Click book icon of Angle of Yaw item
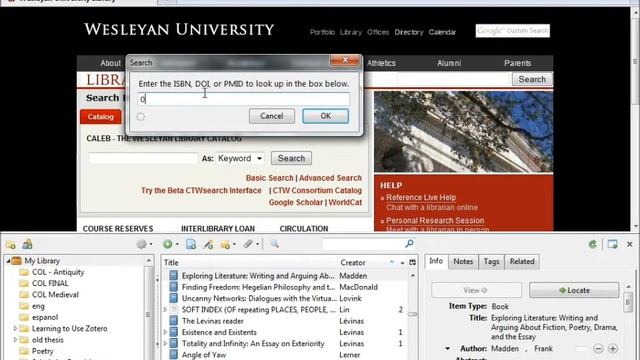The width and height of the screenshot is (640, 360). click(x=173, y=355)
